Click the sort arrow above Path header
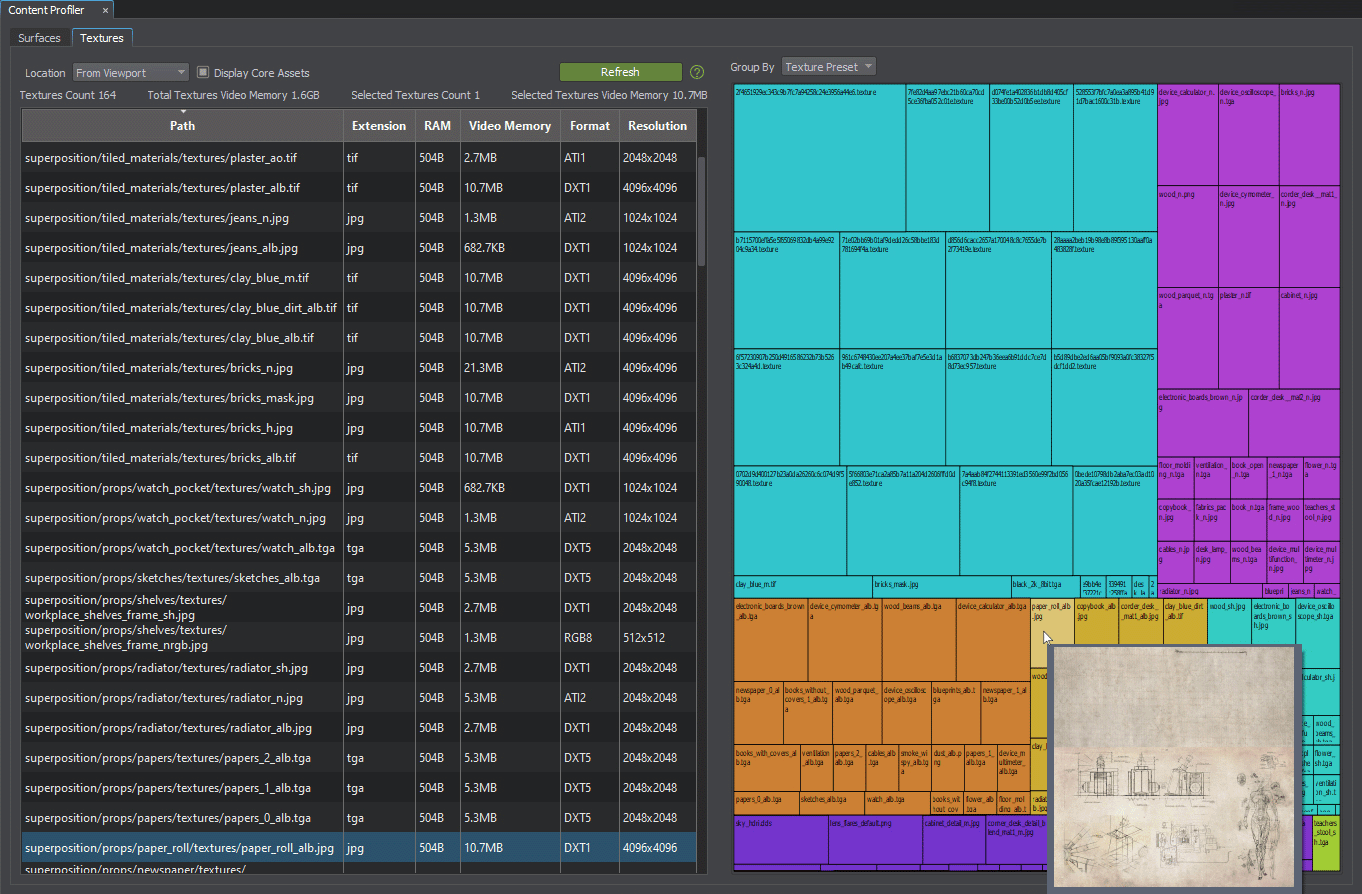Screen dimensions: 1362x894 [182, 112]
